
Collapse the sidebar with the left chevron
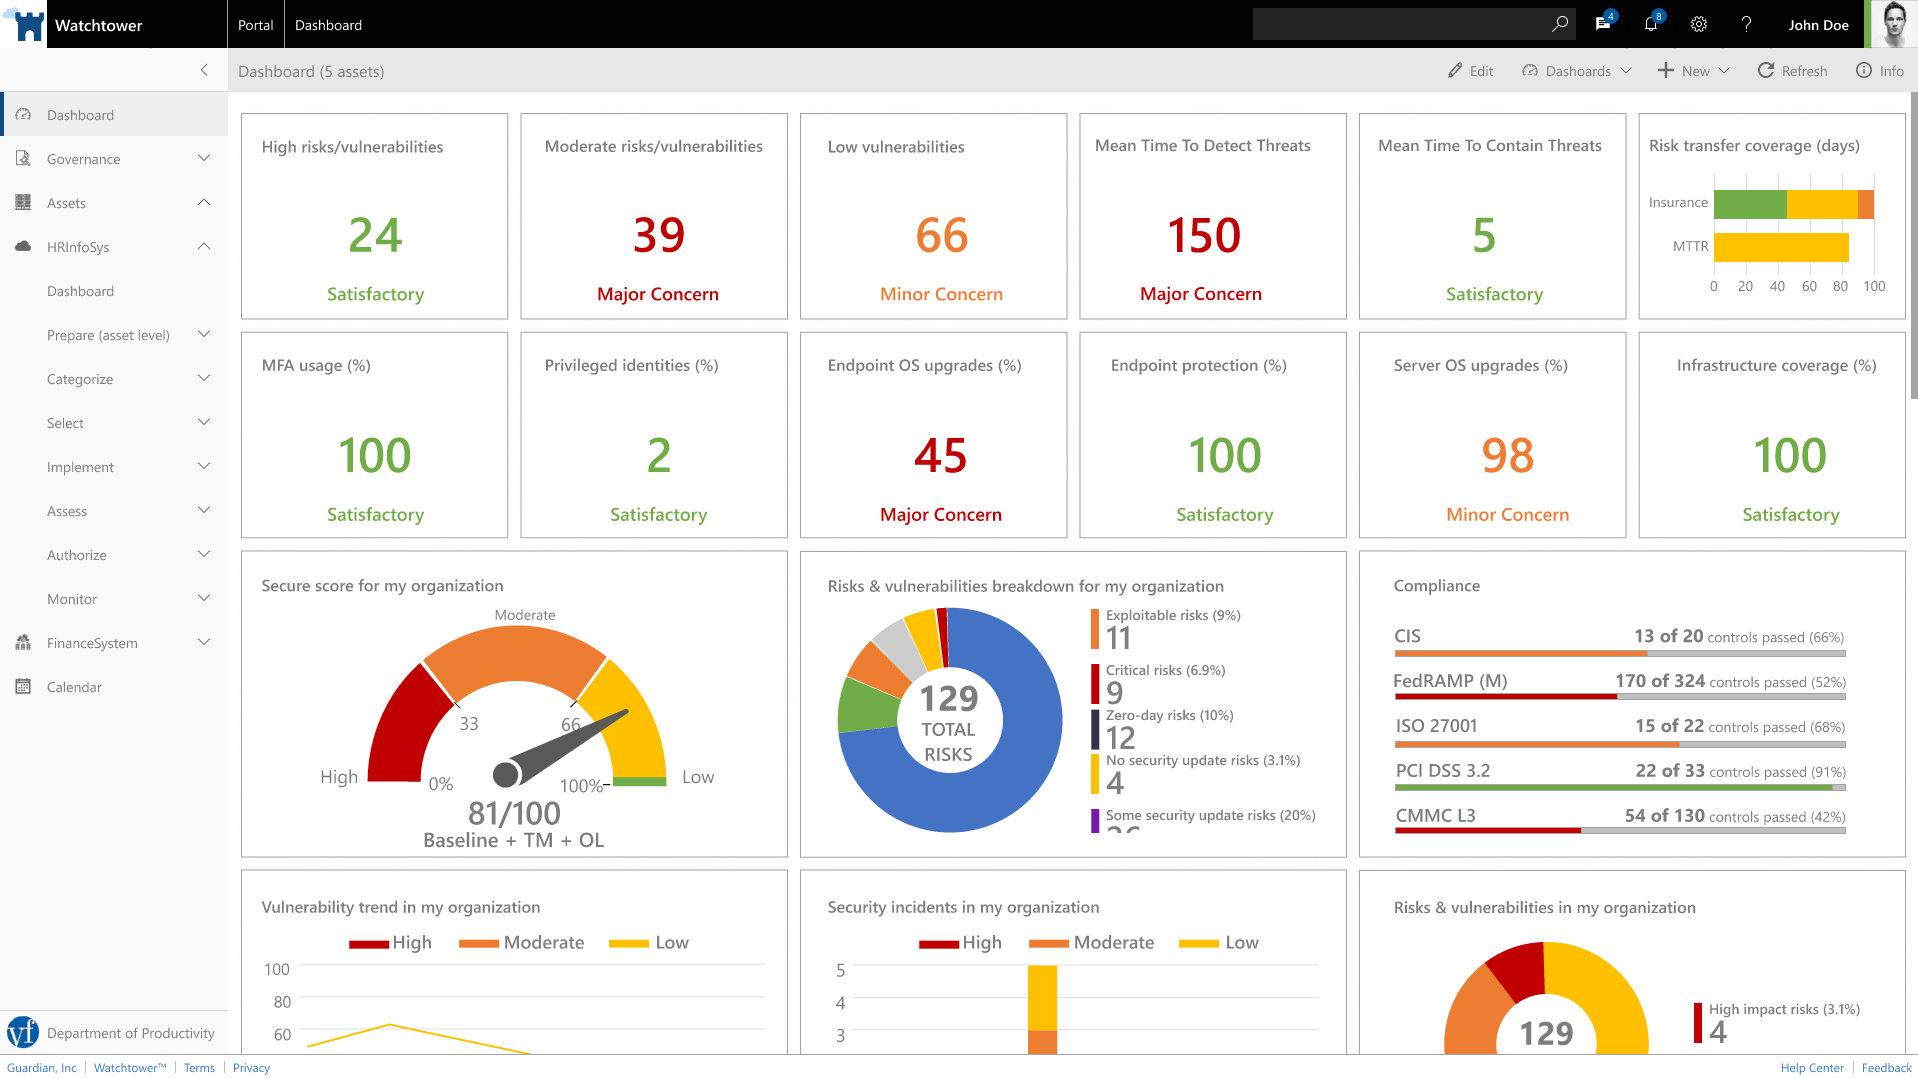[204, 70]
